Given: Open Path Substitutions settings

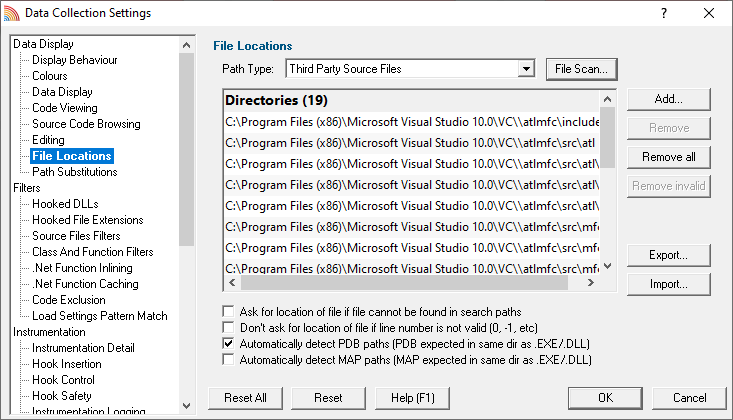Looking at the screenshot, I should (74, 172).
